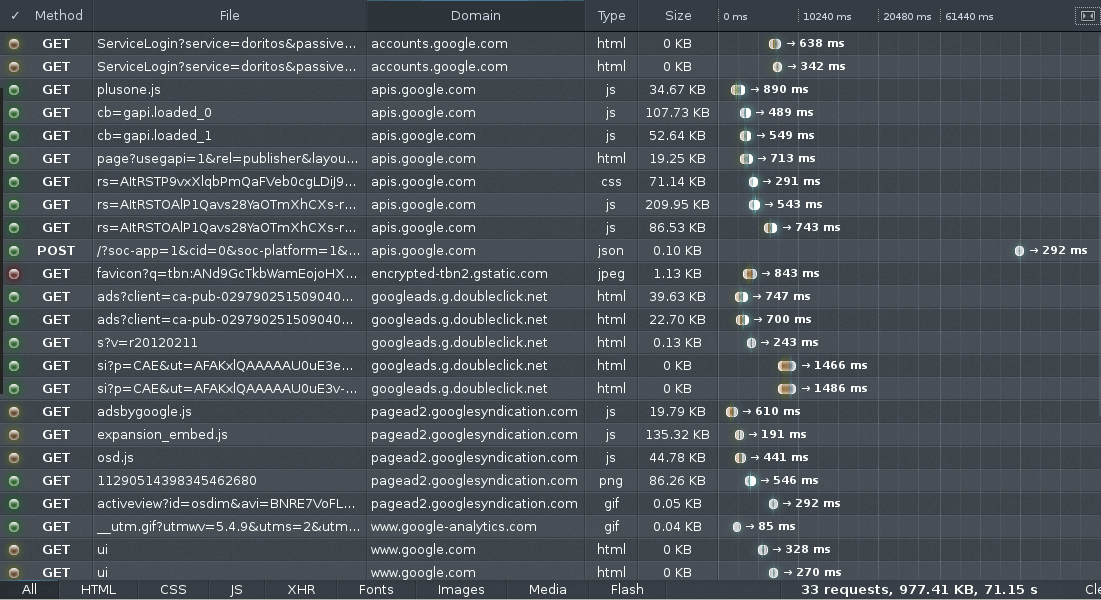Image resolution: width=1101 pixels, height=600 pixels.
Task: Filter requests by Media
Action: pyautogui.click(x=548, y=589)
